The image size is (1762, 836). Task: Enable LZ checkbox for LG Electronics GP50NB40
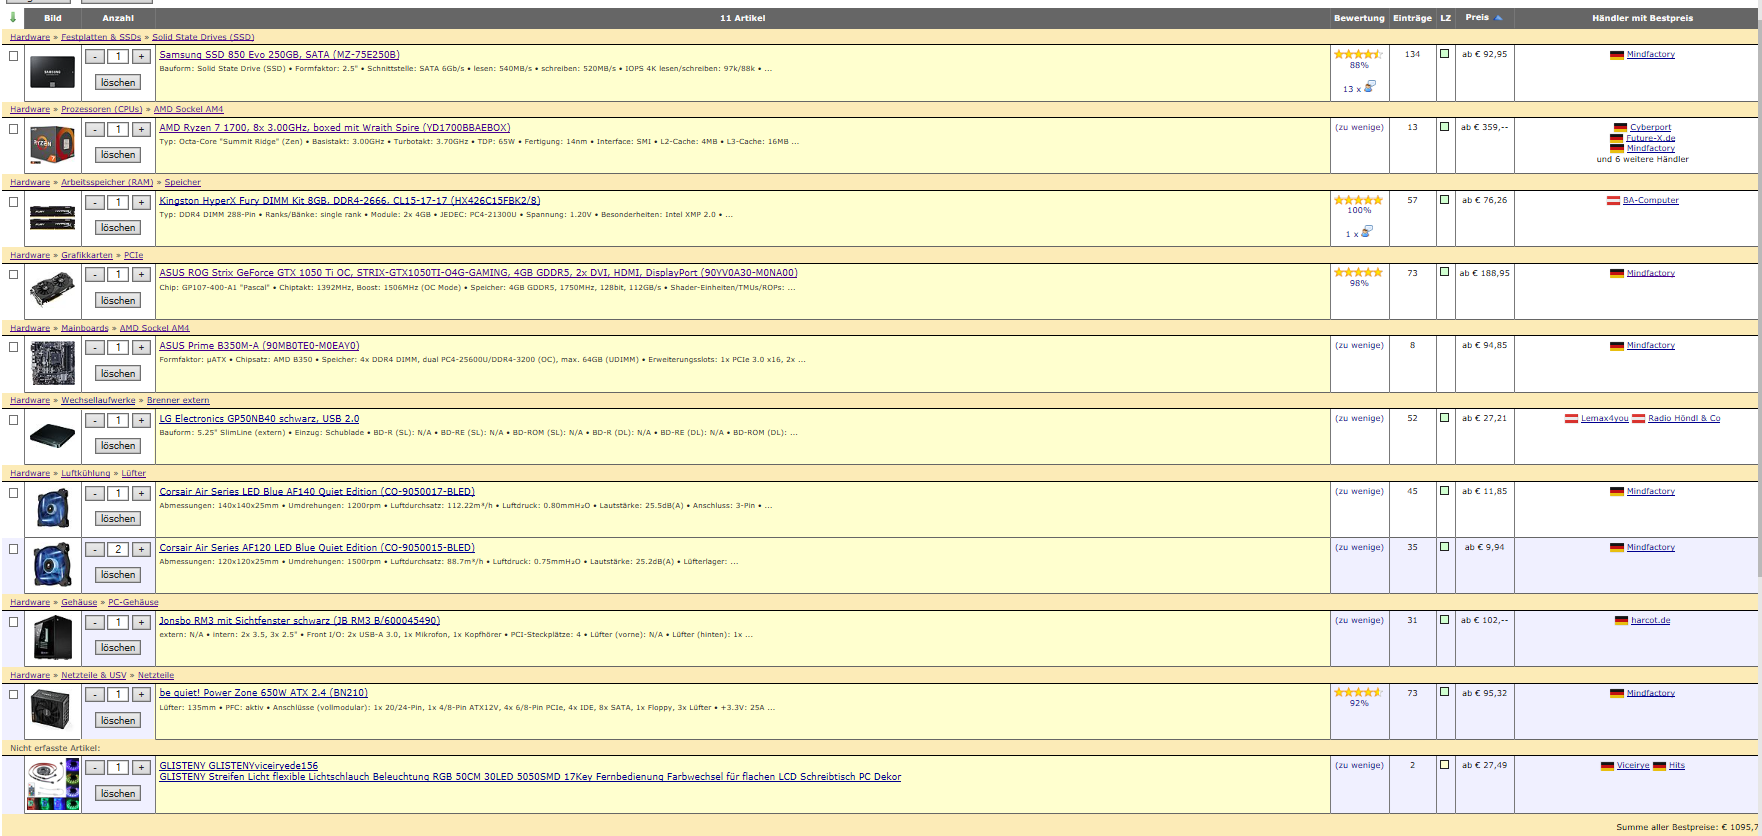tap(1444, 417)
